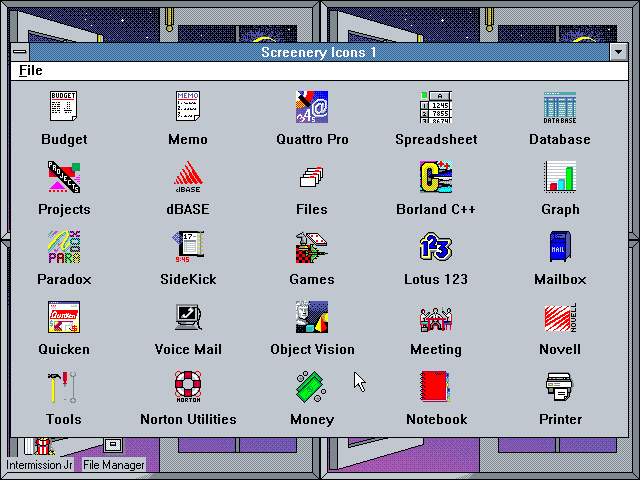Select the red Novell icon
640x480 pixels.
pos(560,318)
